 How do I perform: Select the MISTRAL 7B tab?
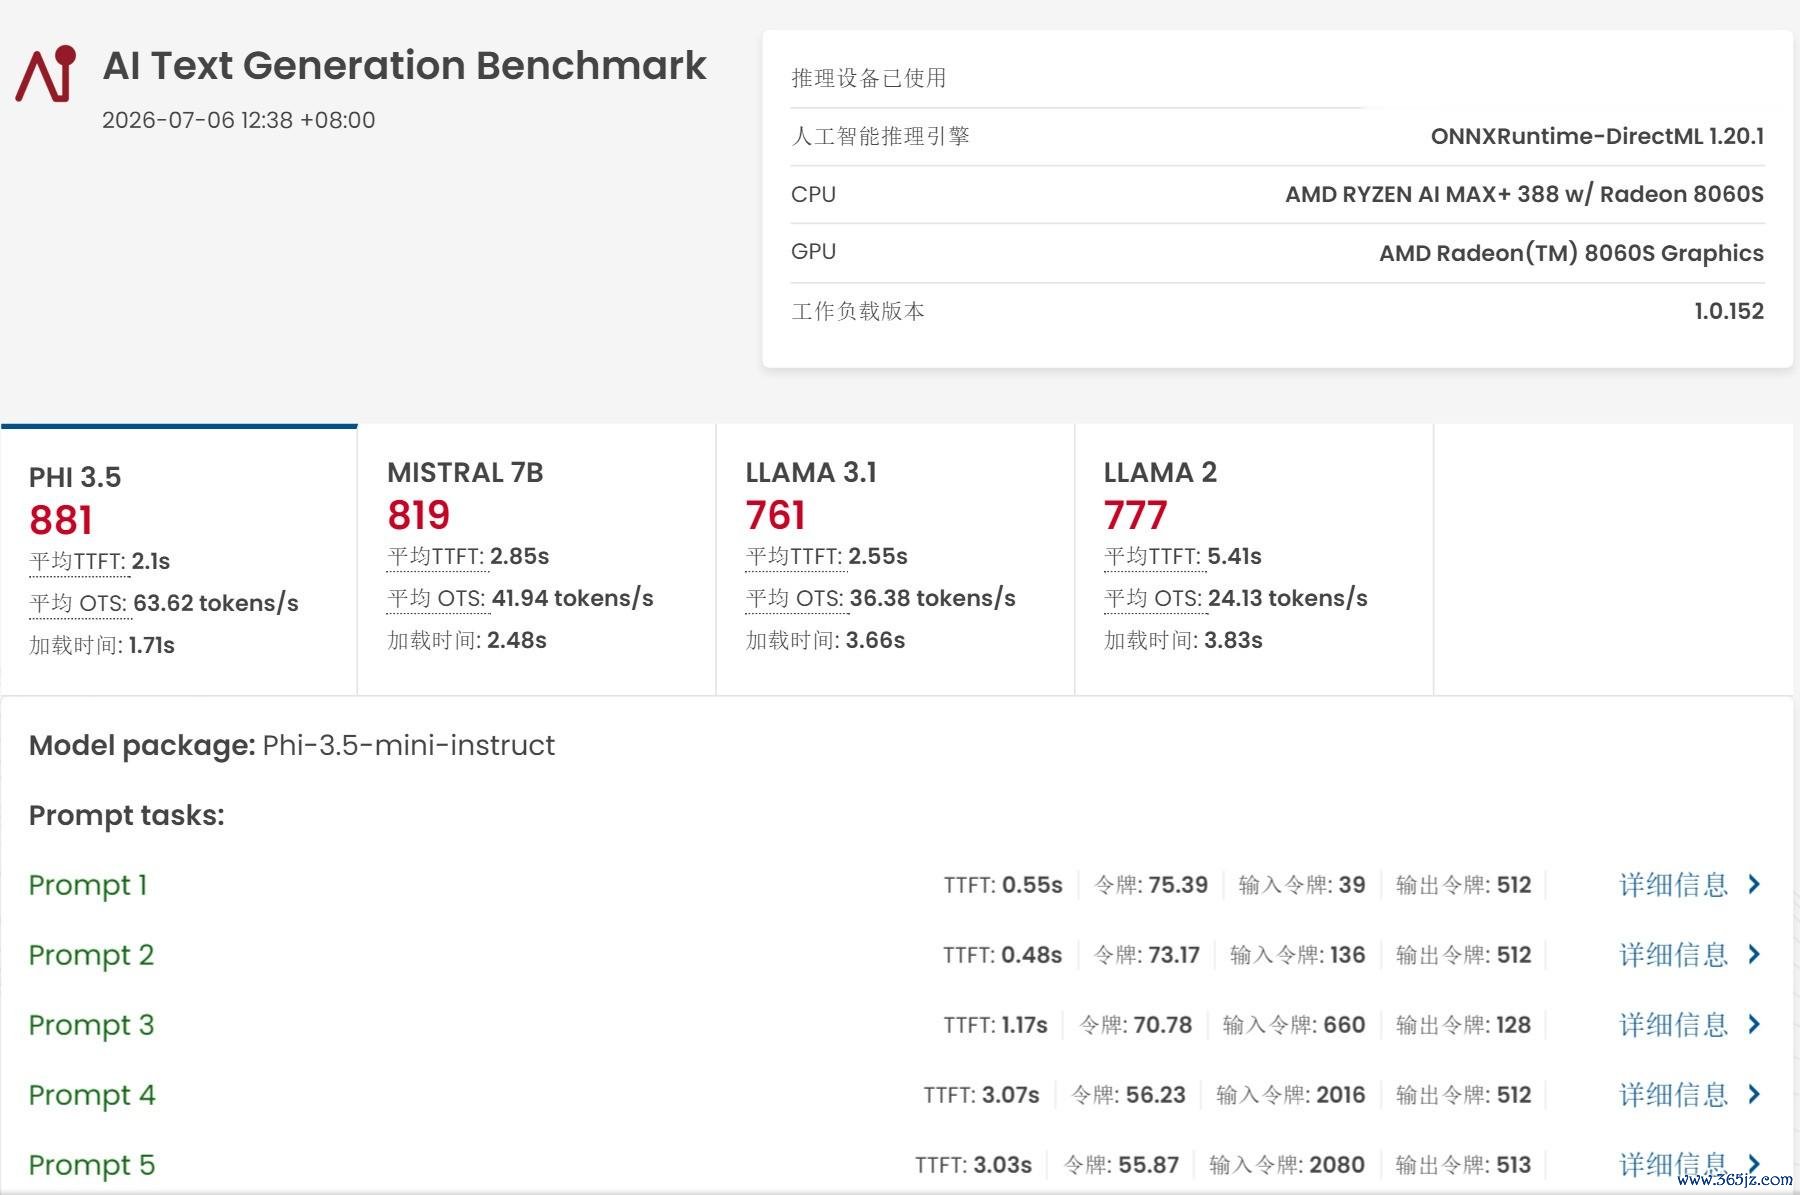click(x=537, y=559)
